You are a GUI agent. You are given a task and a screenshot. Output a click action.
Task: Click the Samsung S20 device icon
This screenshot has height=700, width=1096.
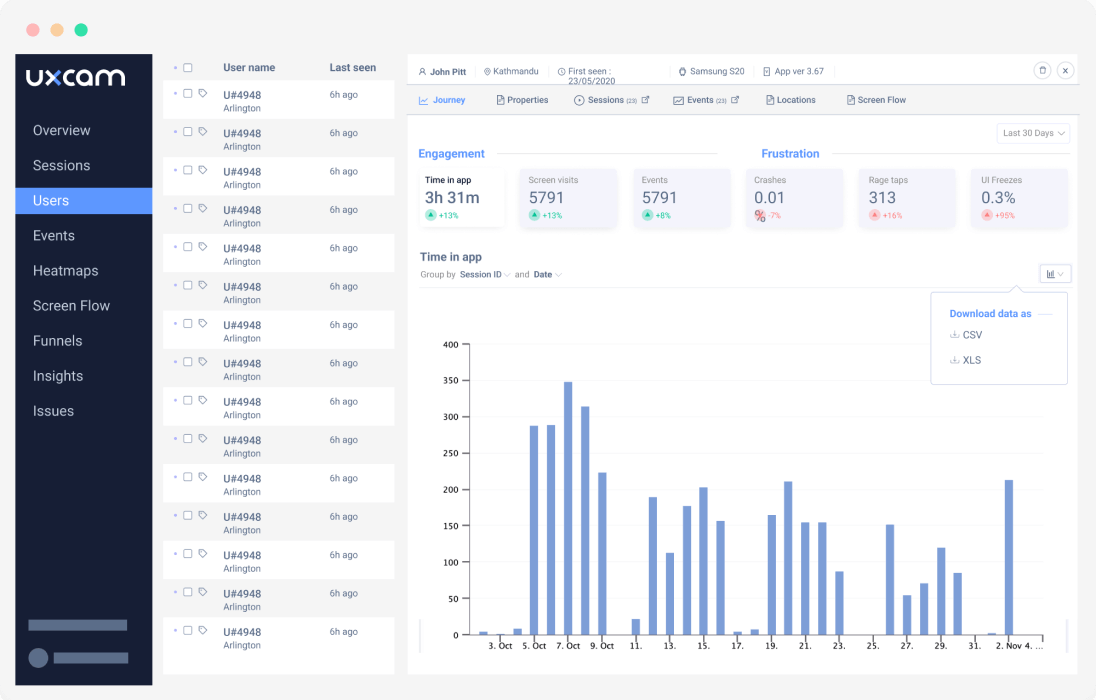pyautogui.click(x=682, y=71)
